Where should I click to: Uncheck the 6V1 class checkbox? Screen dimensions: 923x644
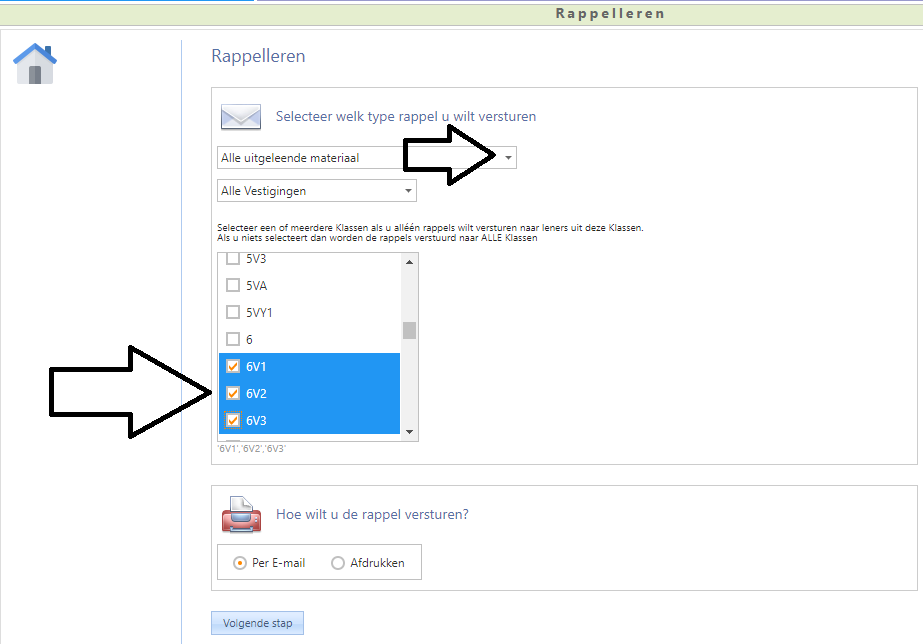233,367
